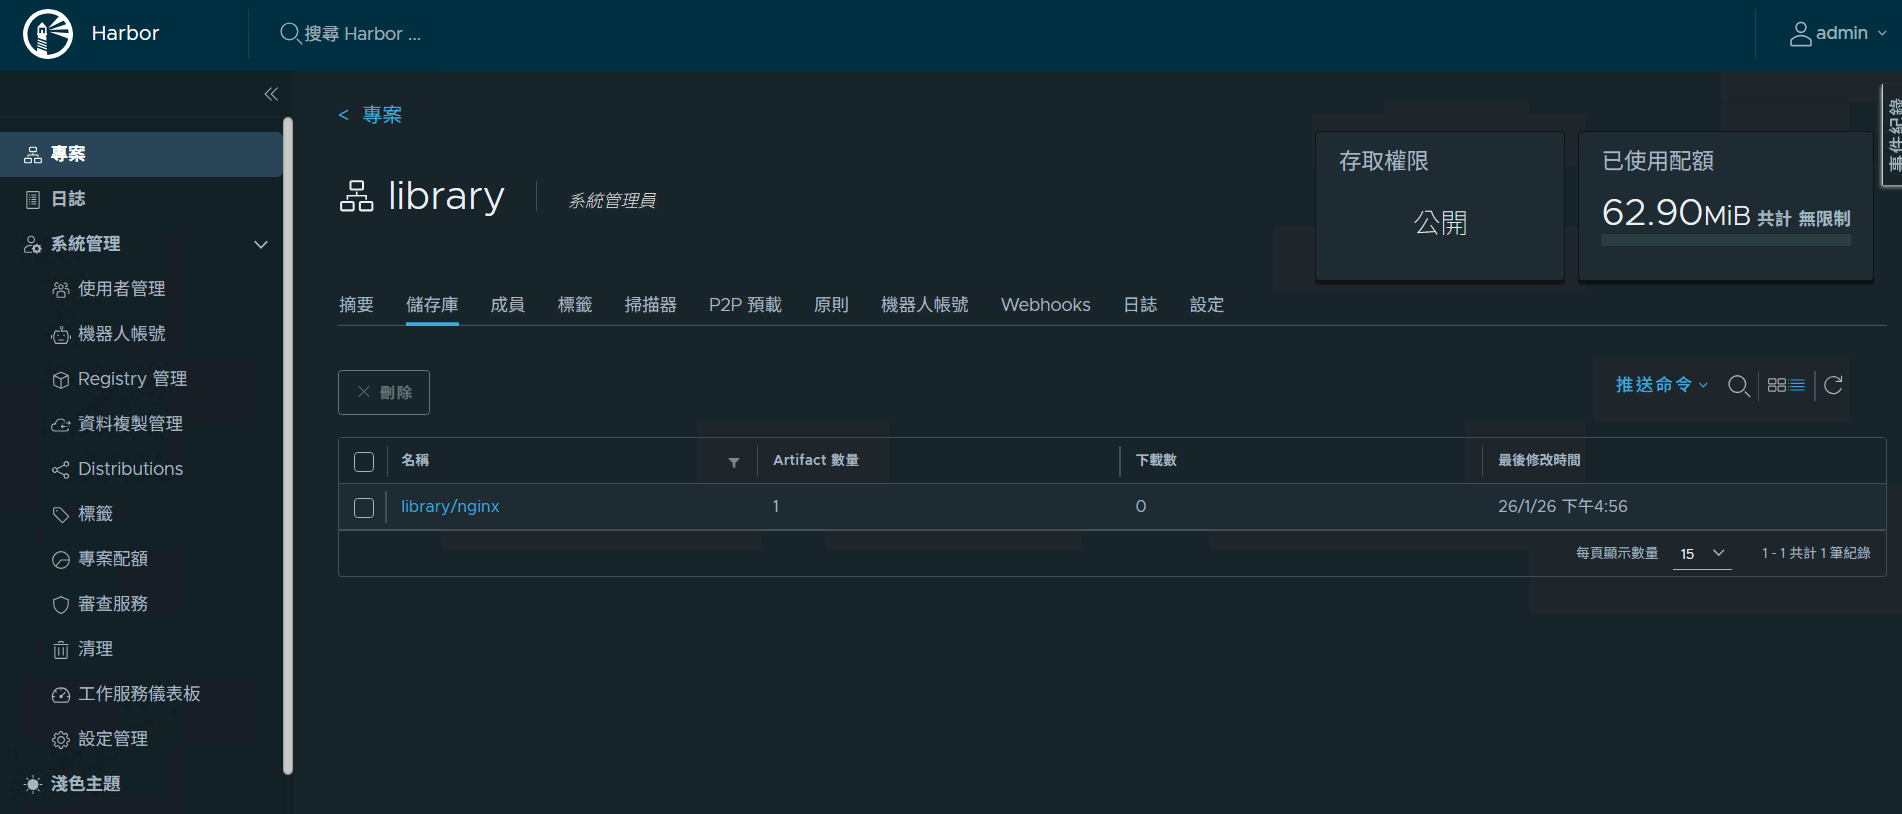
Task: Click the search magnifier icon in header
Action: click(x=290, y=33)
